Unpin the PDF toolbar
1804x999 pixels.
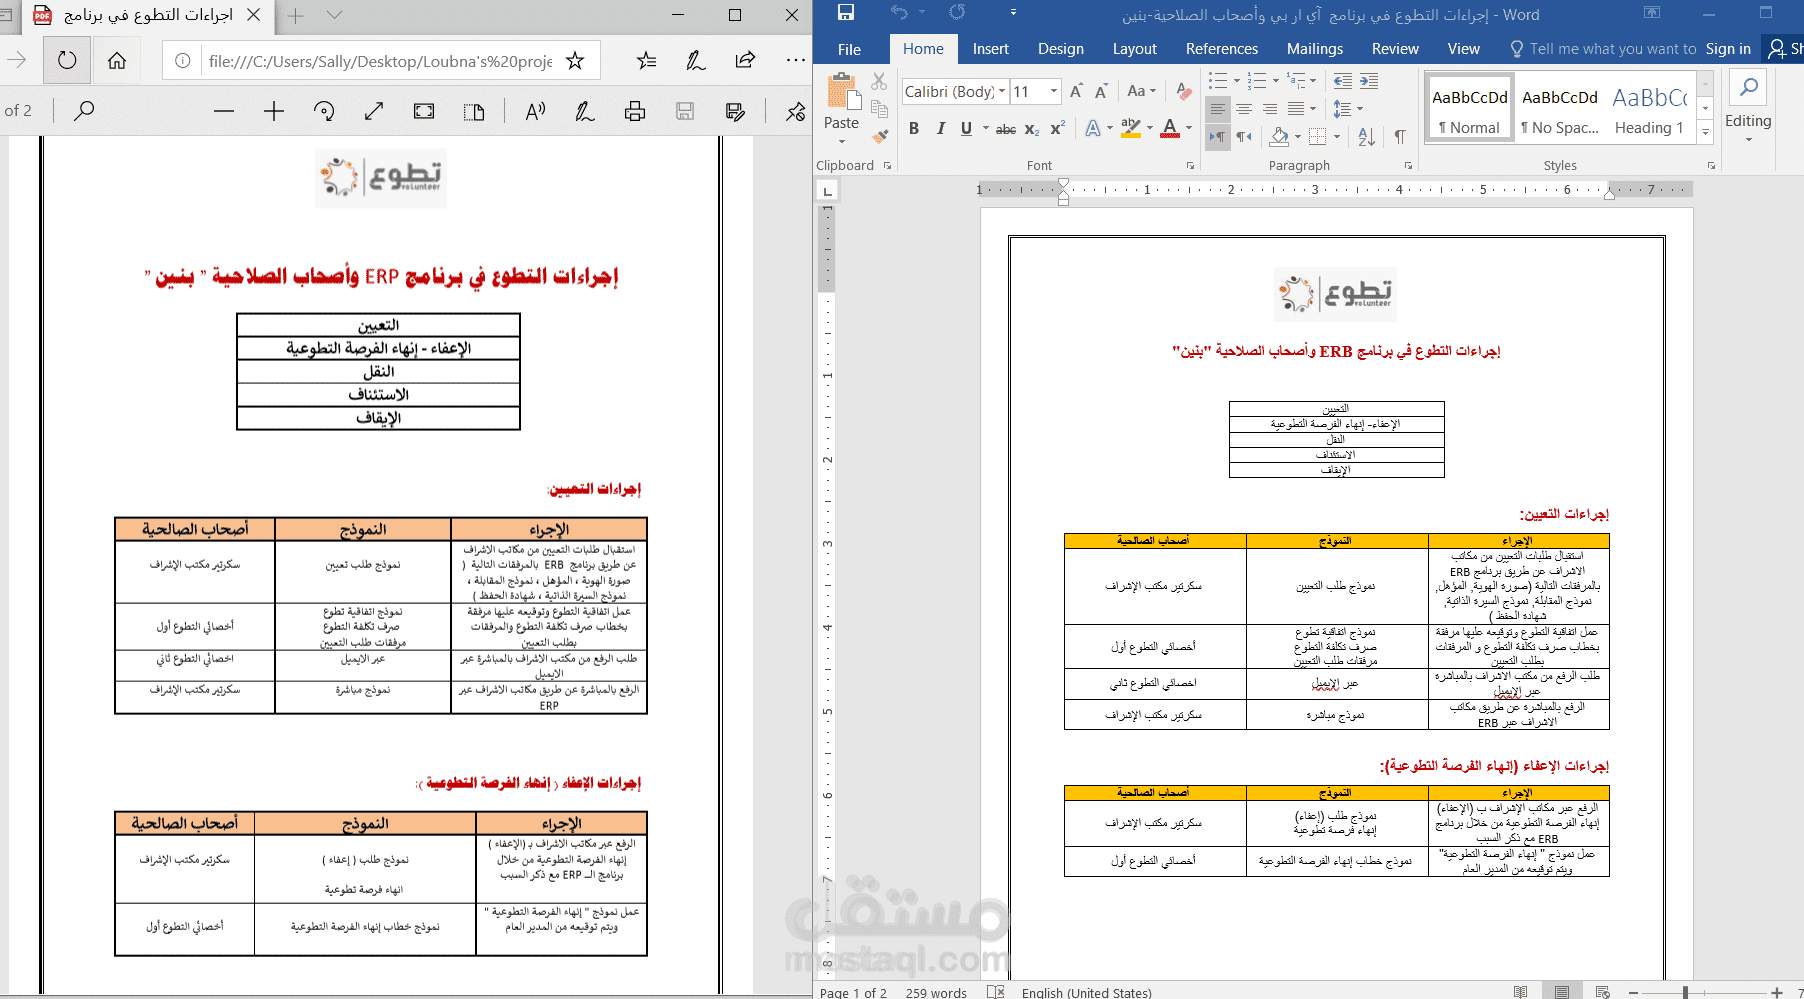pos(796,111)
